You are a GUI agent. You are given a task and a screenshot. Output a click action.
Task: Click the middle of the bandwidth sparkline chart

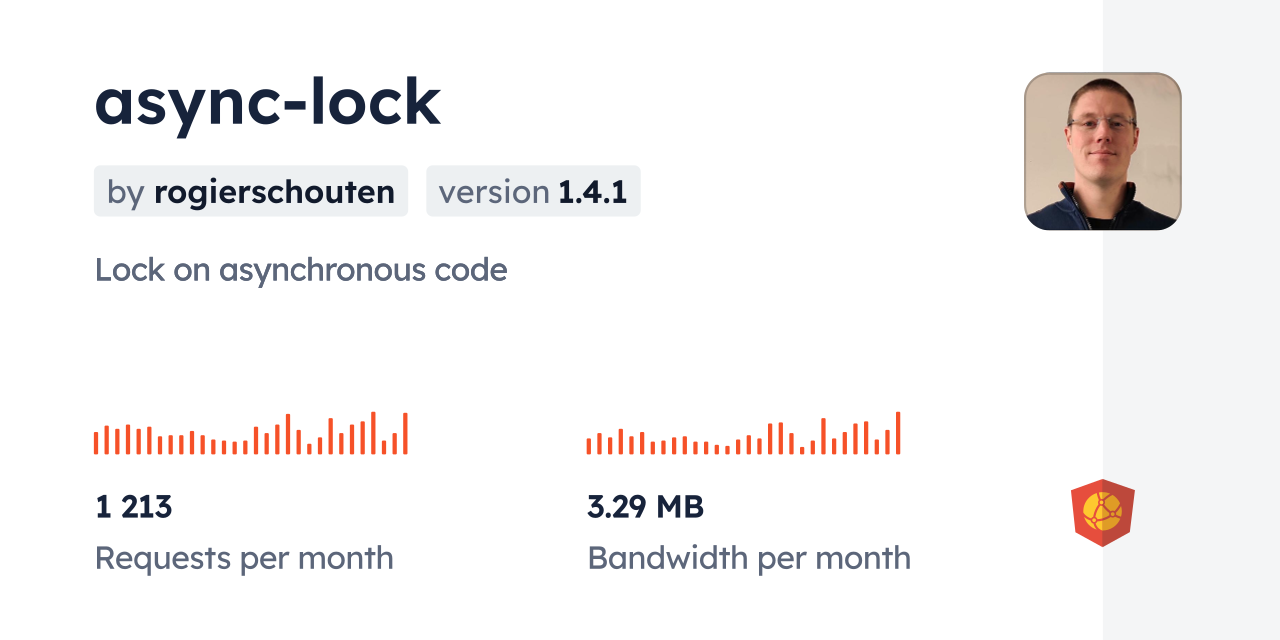click(x=743, y=435)
